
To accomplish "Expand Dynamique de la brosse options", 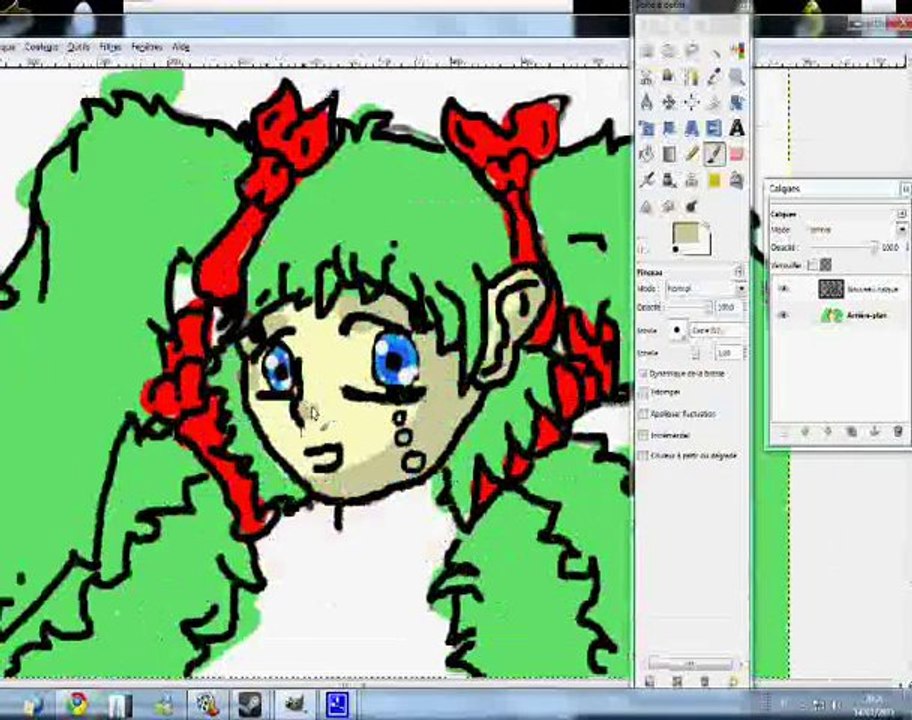I will coord(643,373).
